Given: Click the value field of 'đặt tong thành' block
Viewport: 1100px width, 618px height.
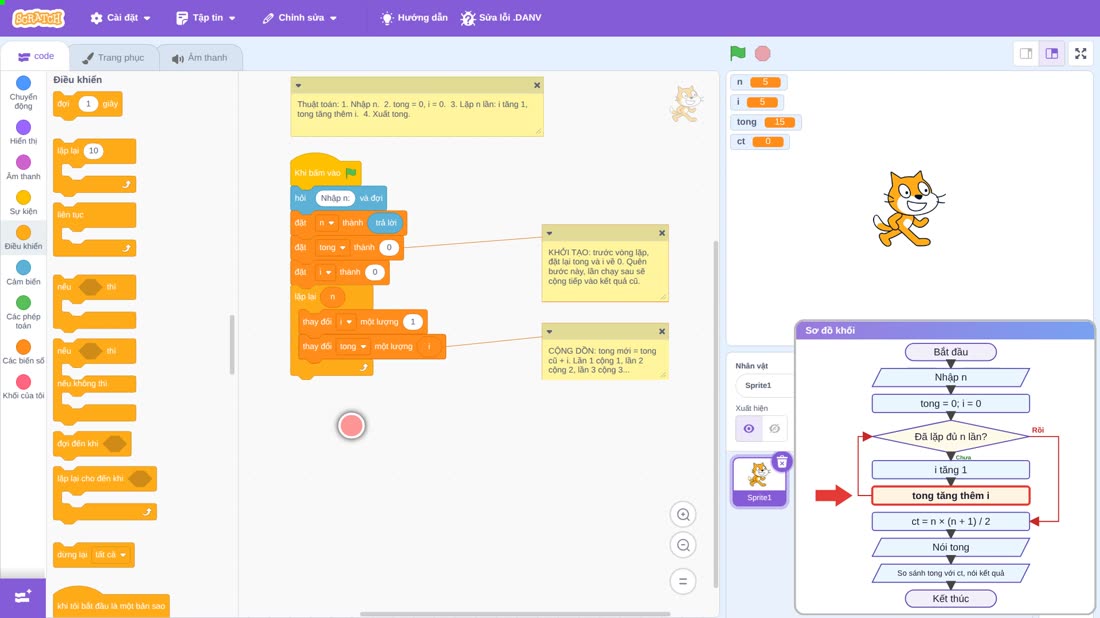Looking at the screenshot, I should point(389,248).
